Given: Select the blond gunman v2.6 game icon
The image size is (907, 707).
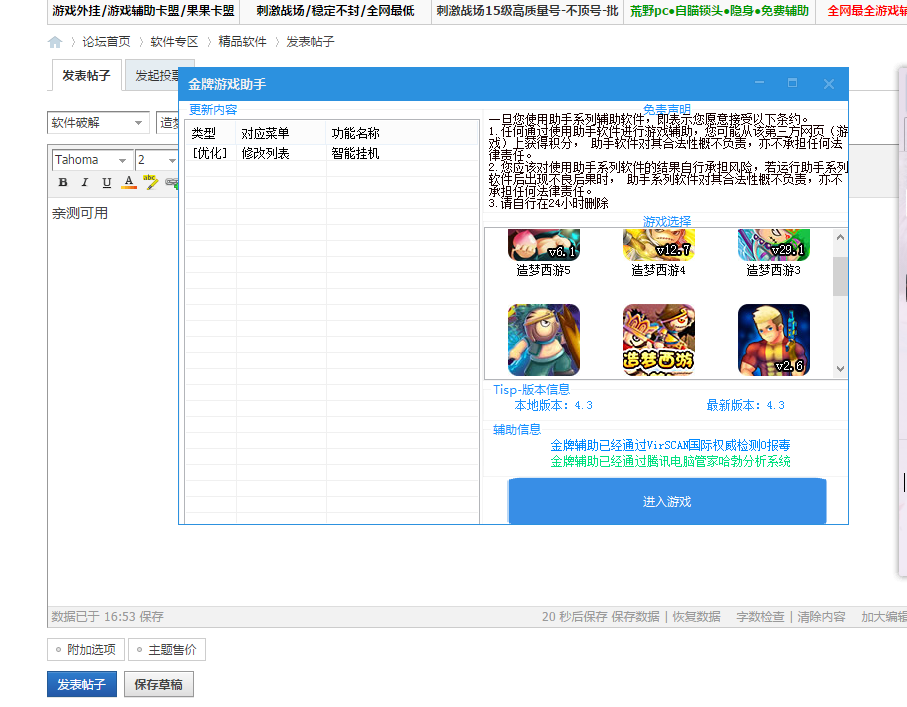Looking at the screenshot, I should [x=773, y=340].
